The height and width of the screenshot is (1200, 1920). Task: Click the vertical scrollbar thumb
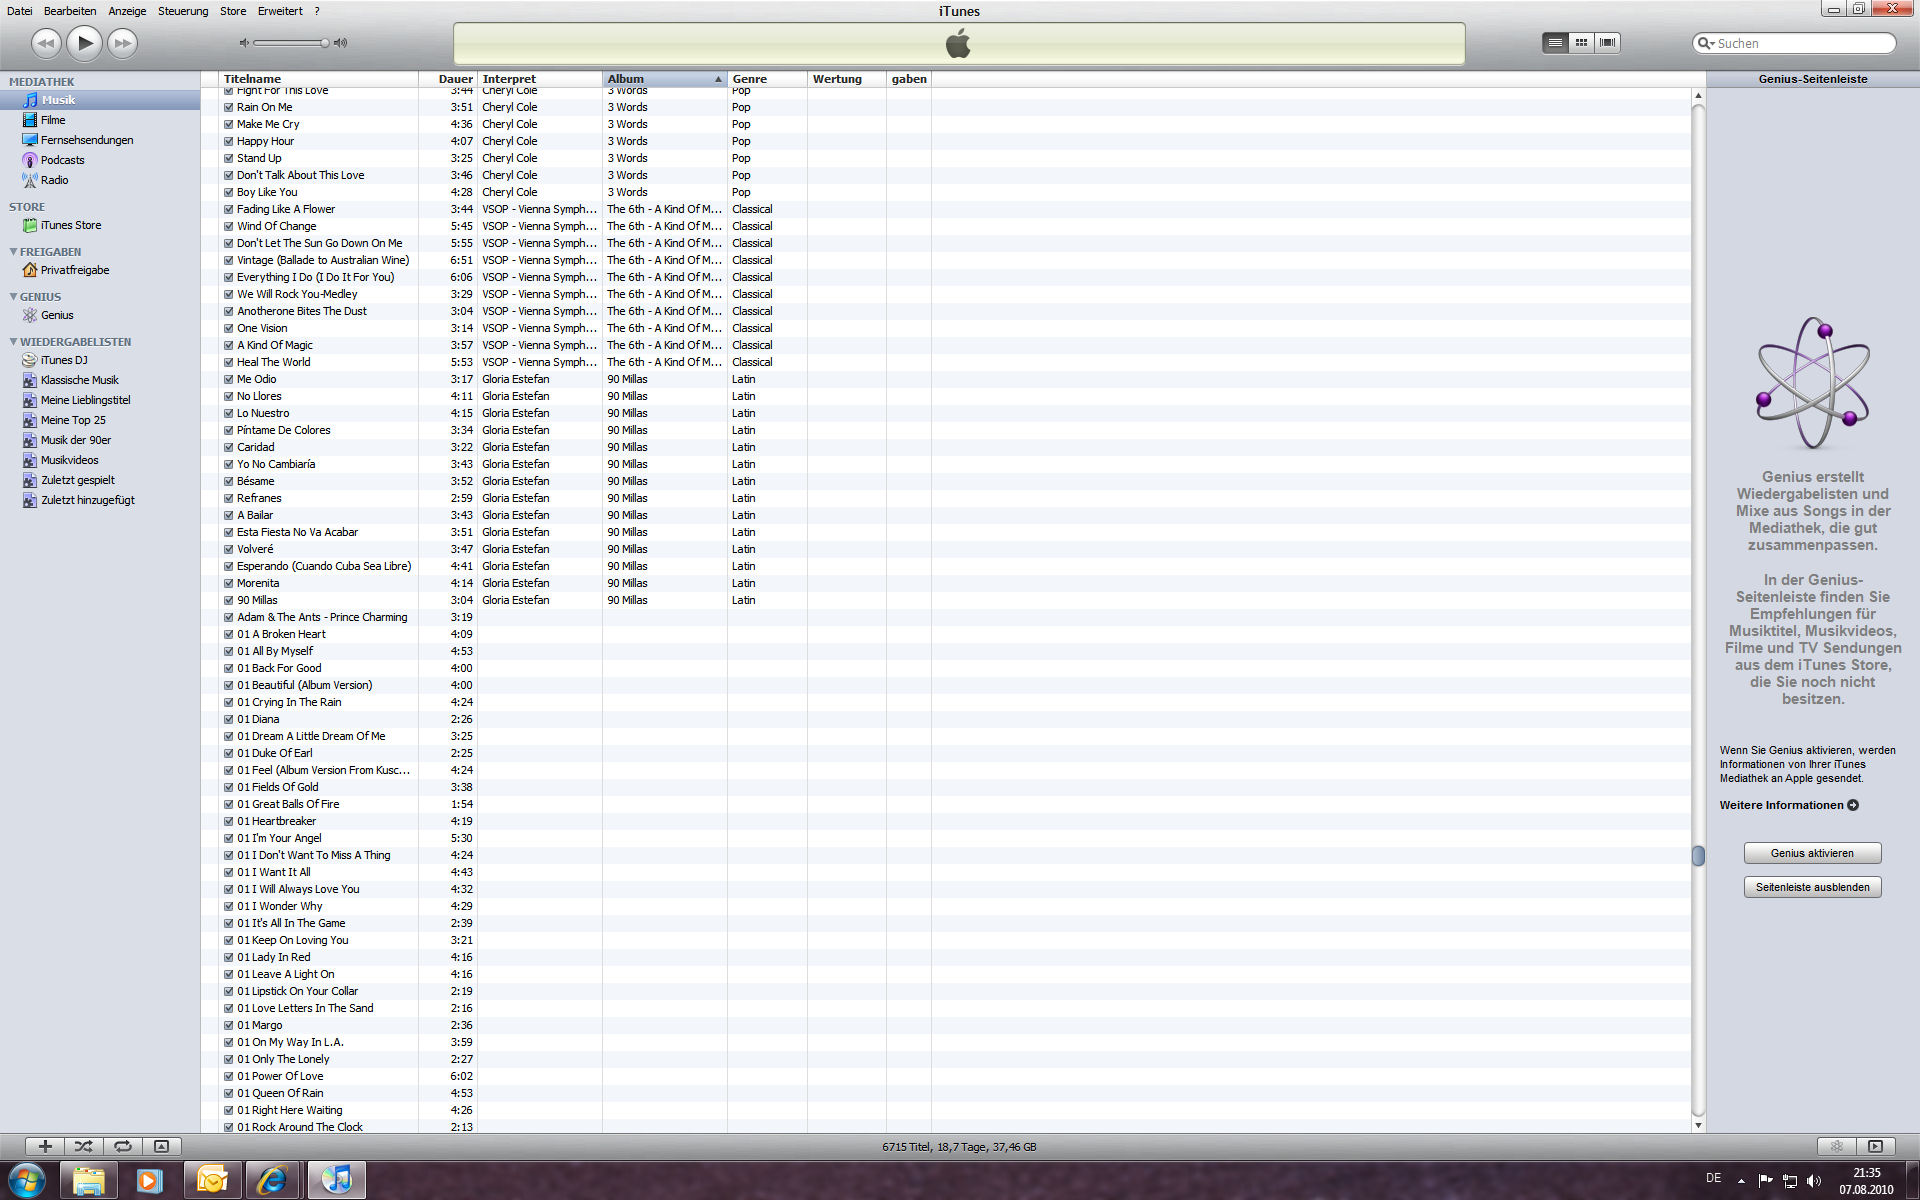pos(1697,856)
